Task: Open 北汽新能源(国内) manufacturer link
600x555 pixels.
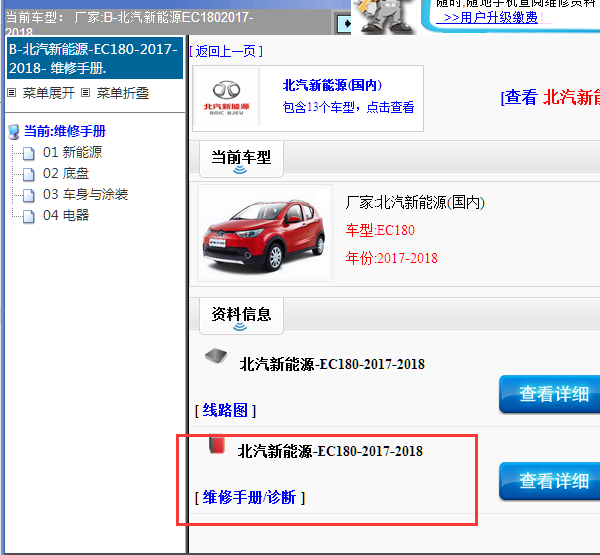Action: pos(332,85)
